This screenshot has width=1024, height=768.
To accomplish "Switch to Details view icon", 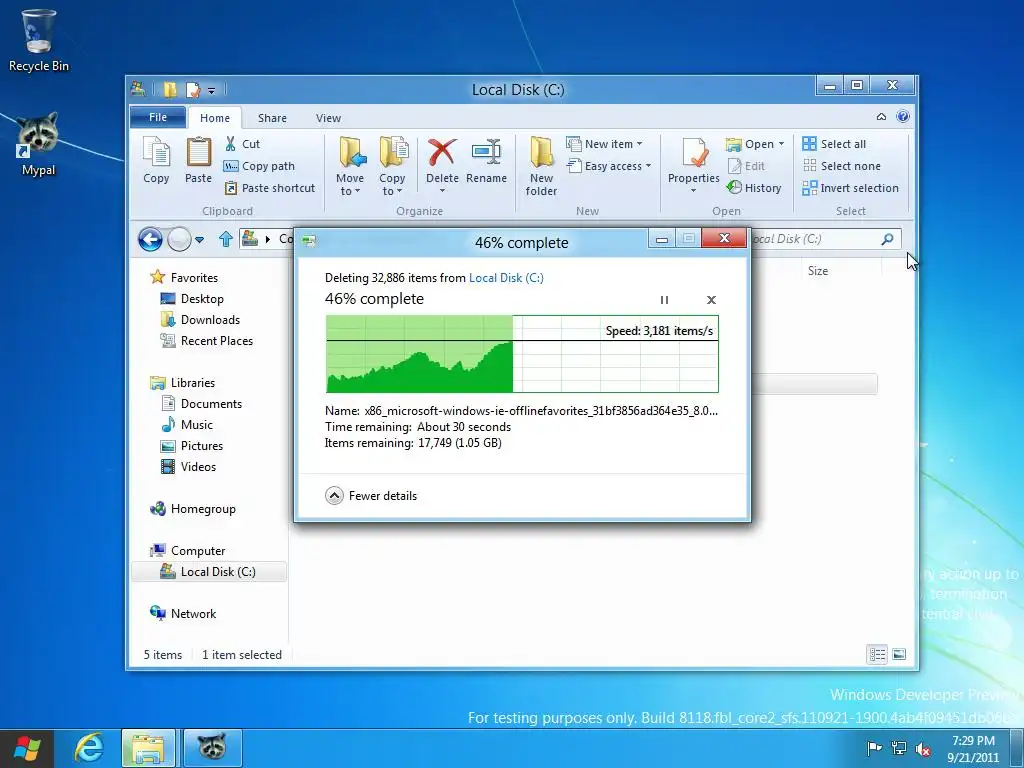I will click(x=877, y=654).
